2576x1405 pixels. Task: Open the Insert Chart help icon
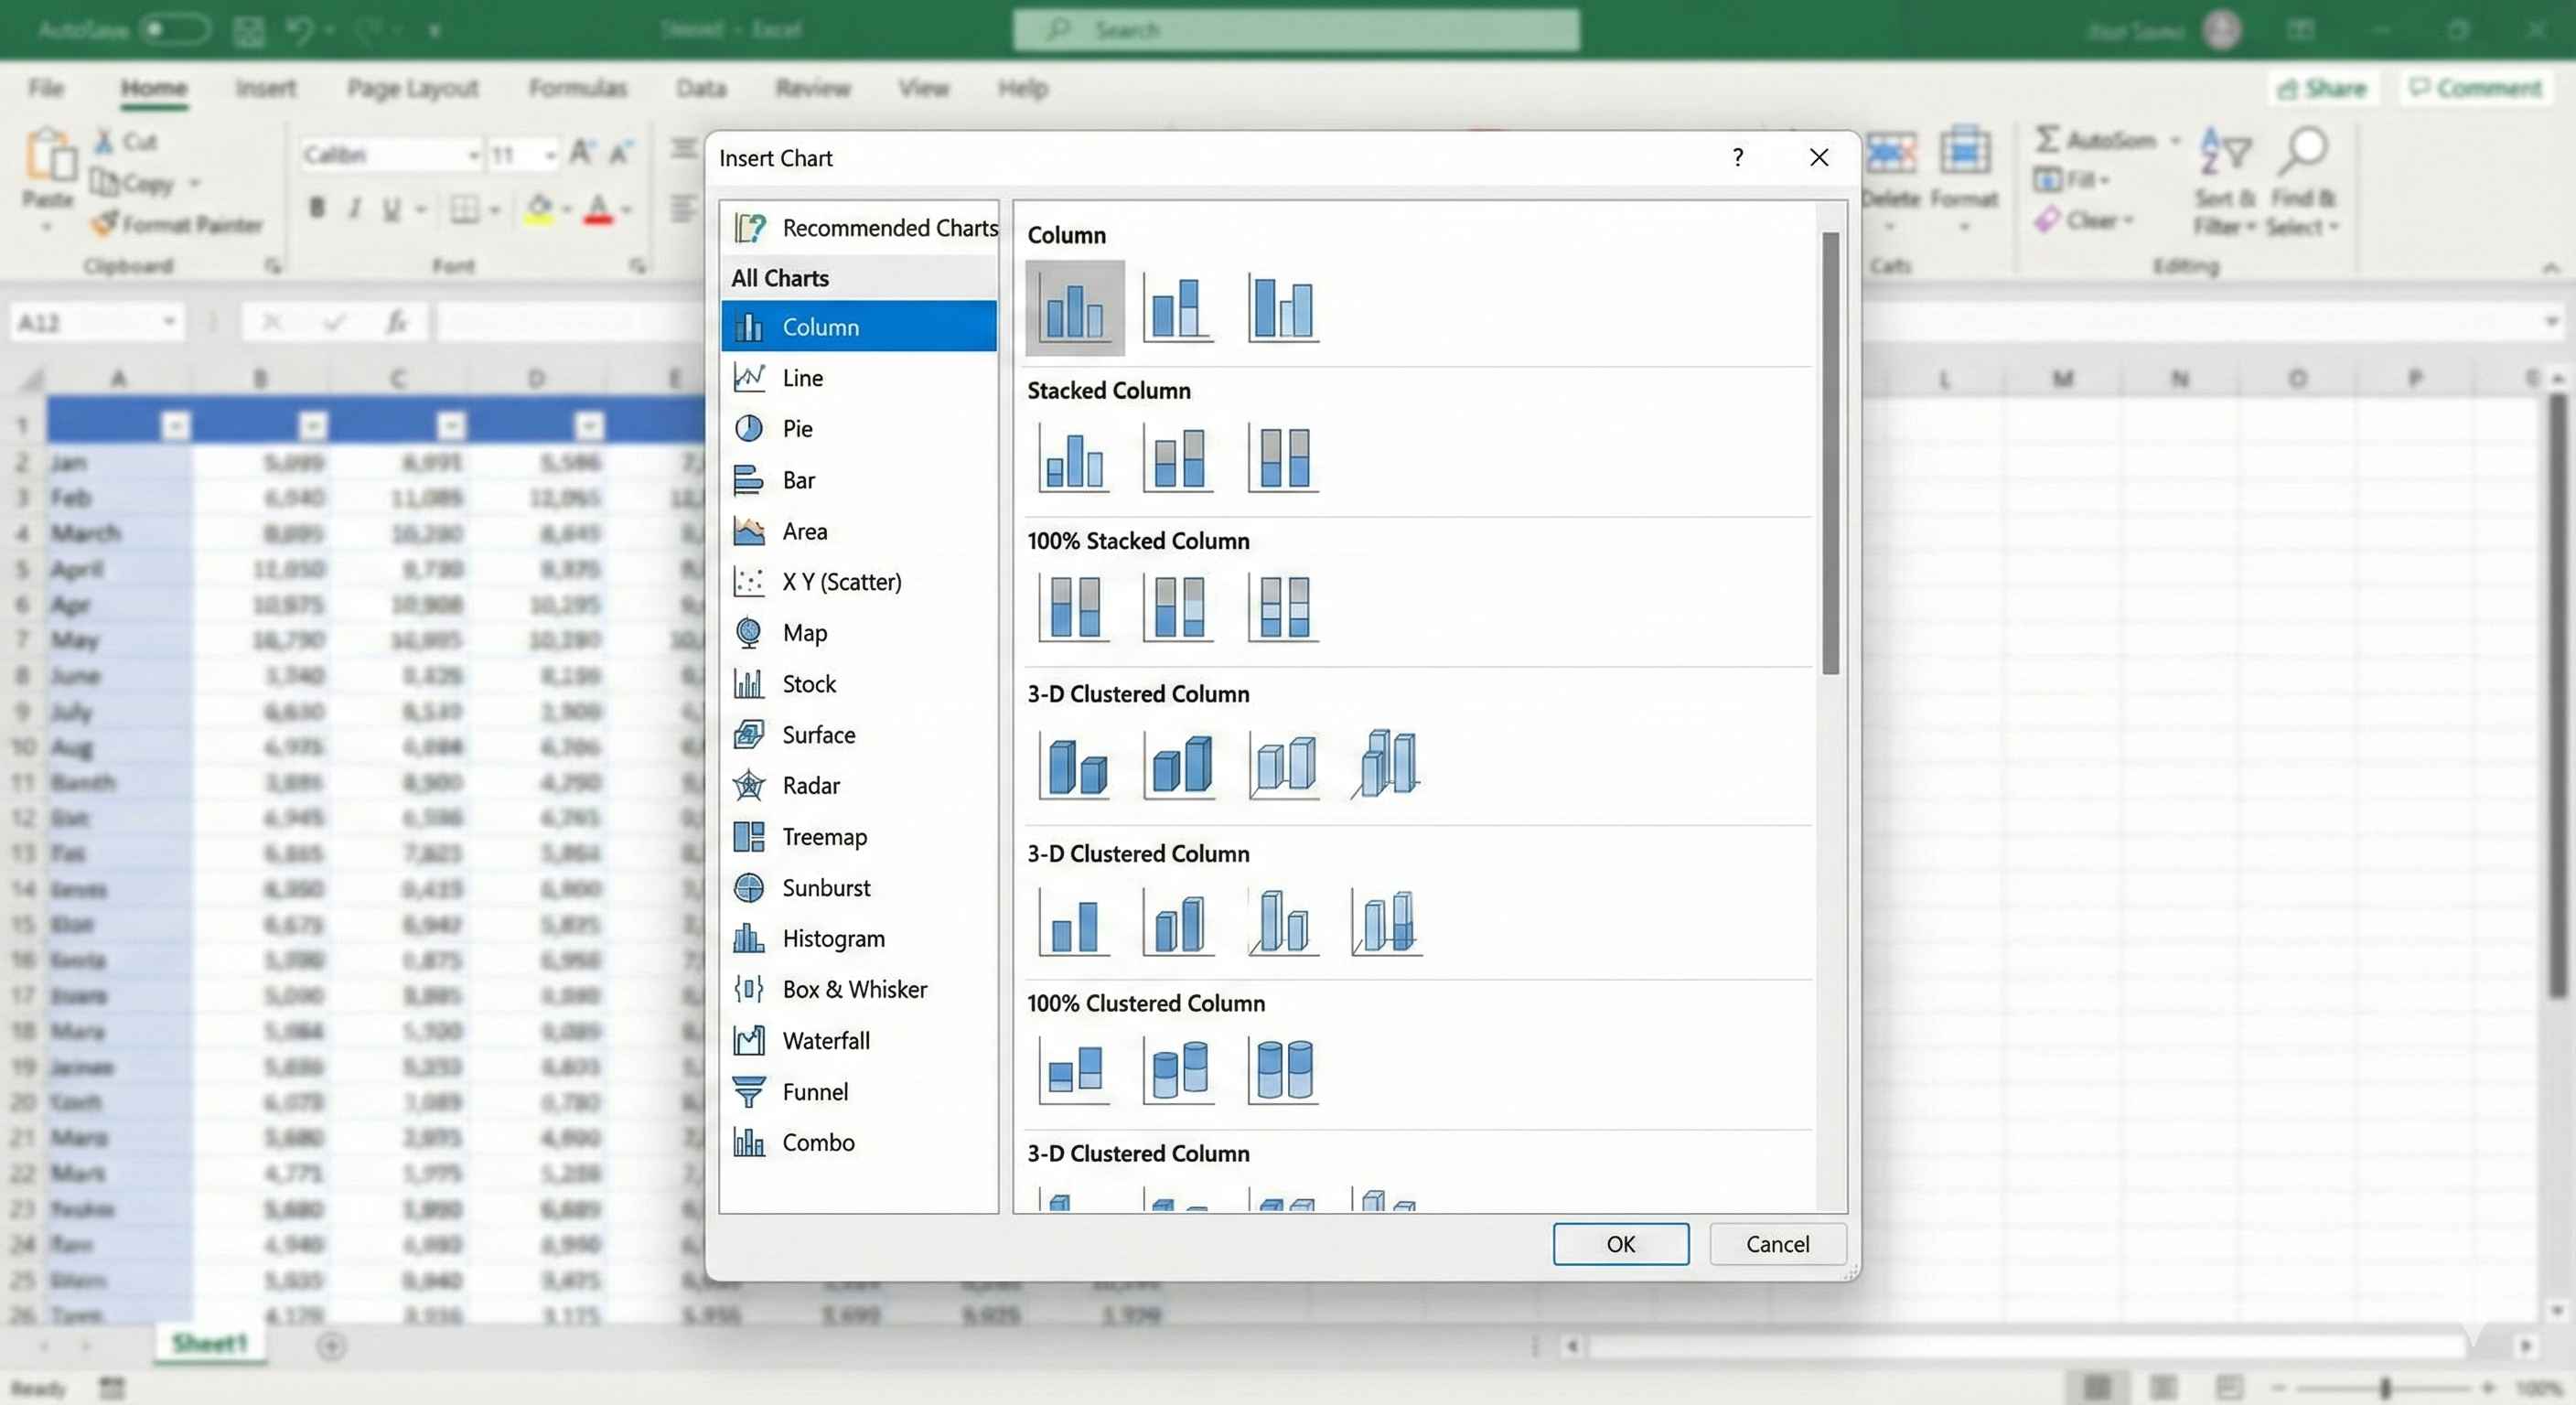pyautogui.click(x=1738, y=158)
